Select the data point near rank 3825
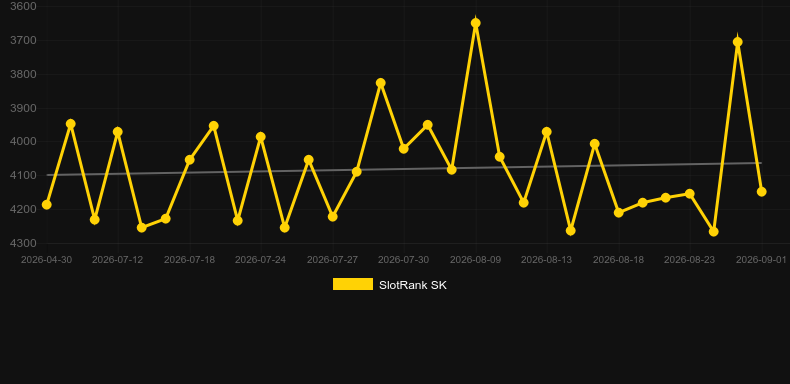This screenshot has width=790, height=384. (381, 83)
